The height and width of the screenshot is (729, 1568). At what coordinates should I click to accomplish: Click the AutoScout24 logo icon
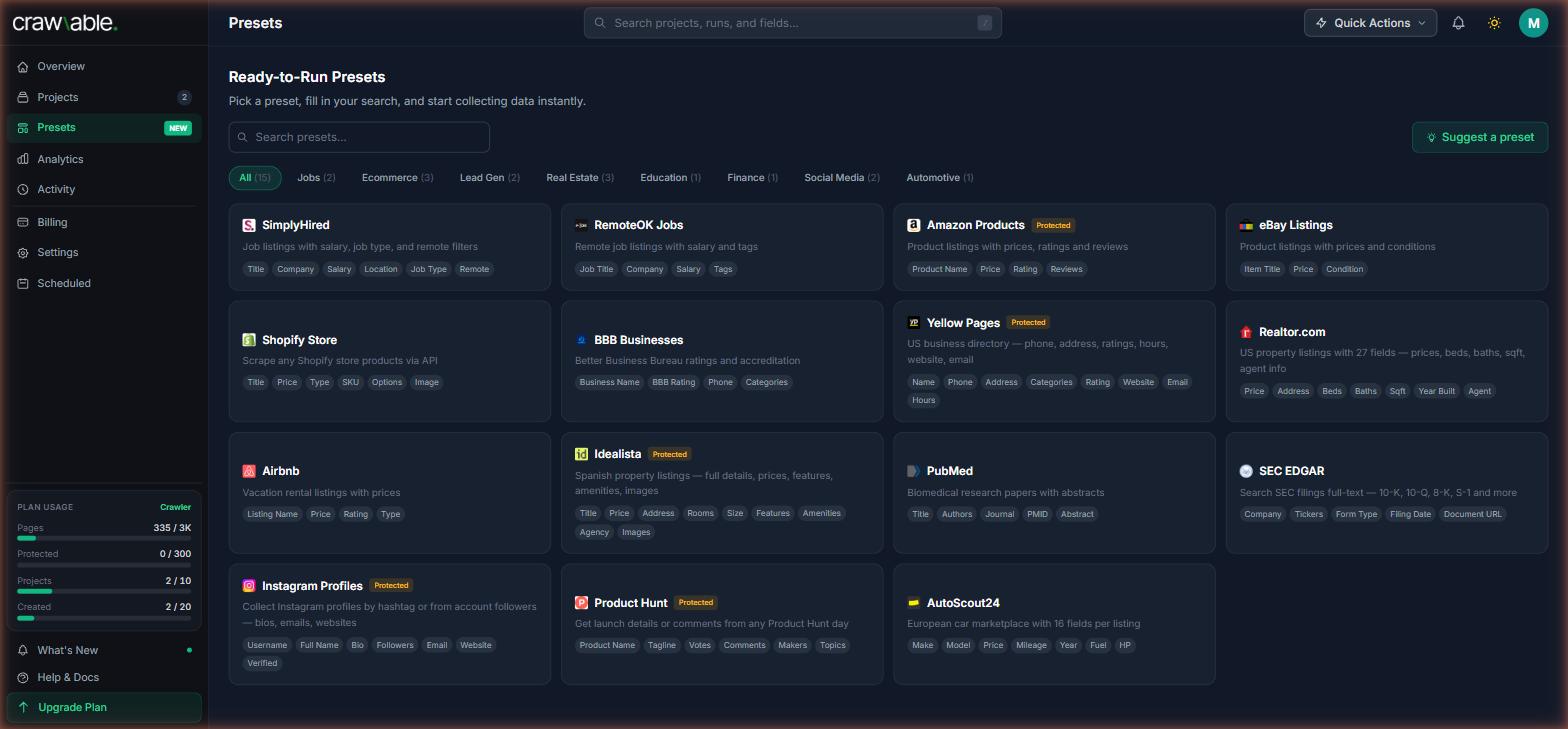pyautogui.click(x=913, y=603)
